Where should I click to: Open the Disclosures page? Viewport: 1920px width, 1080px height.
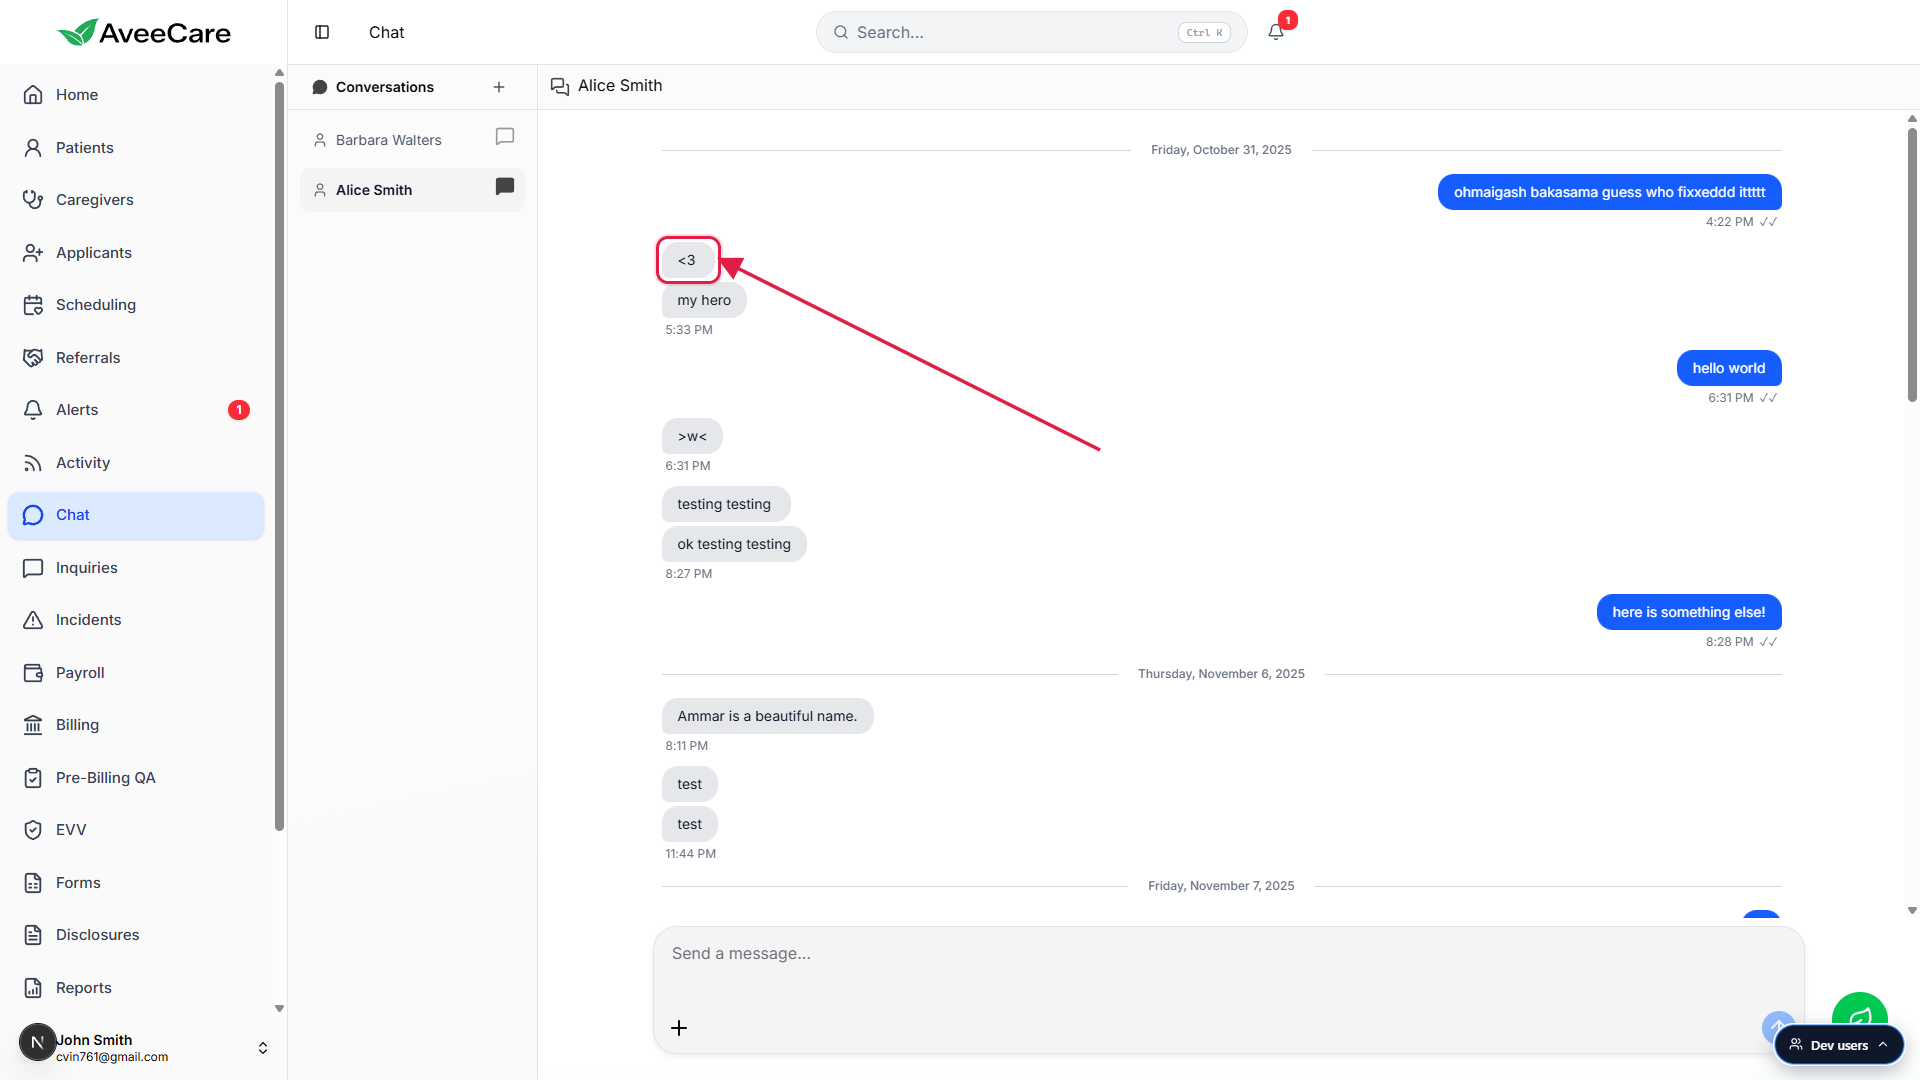click(136, 935)
